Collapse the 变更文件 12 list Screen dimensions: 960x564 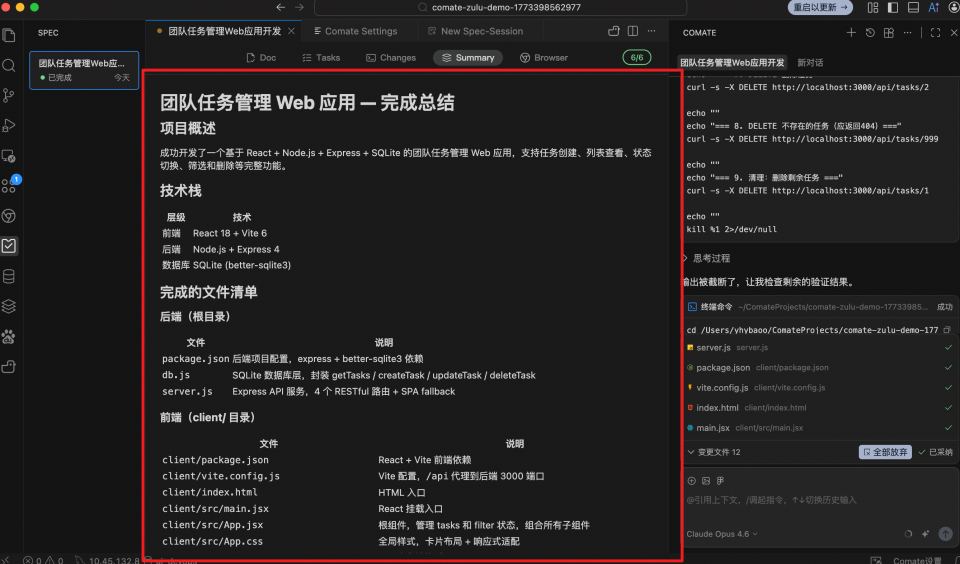[x=714, y=452]
